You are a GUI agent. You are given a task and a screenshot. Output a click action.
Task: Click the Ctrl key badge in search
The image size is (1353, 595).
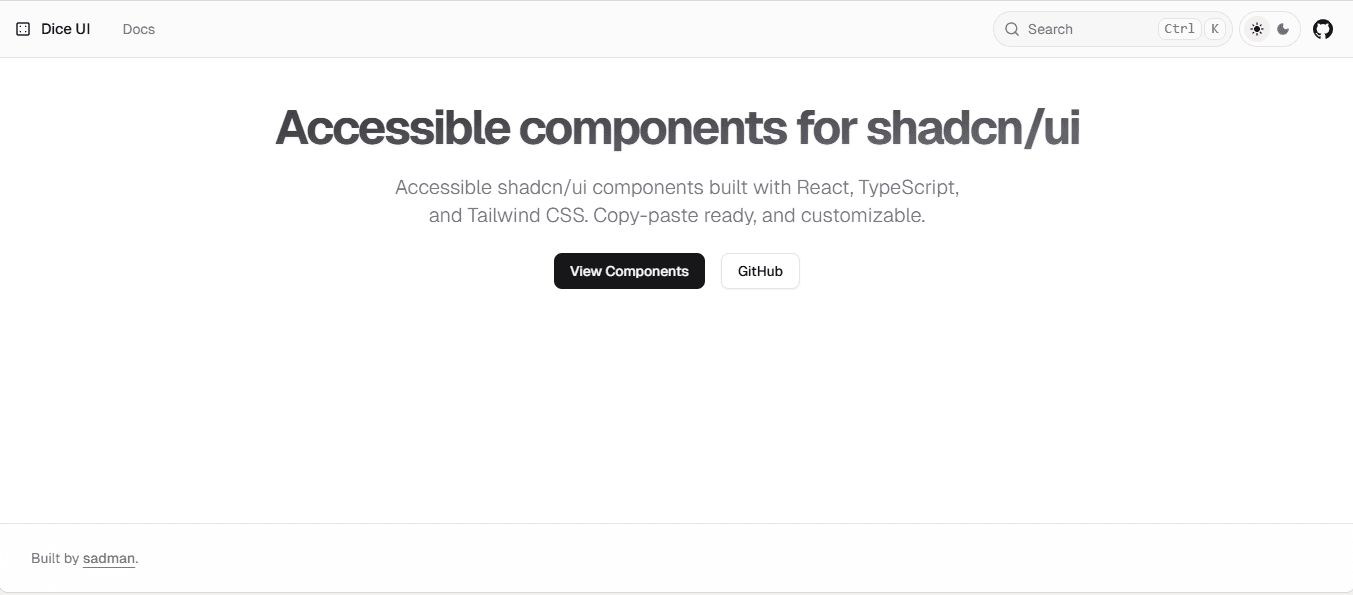coord(1179,29)
